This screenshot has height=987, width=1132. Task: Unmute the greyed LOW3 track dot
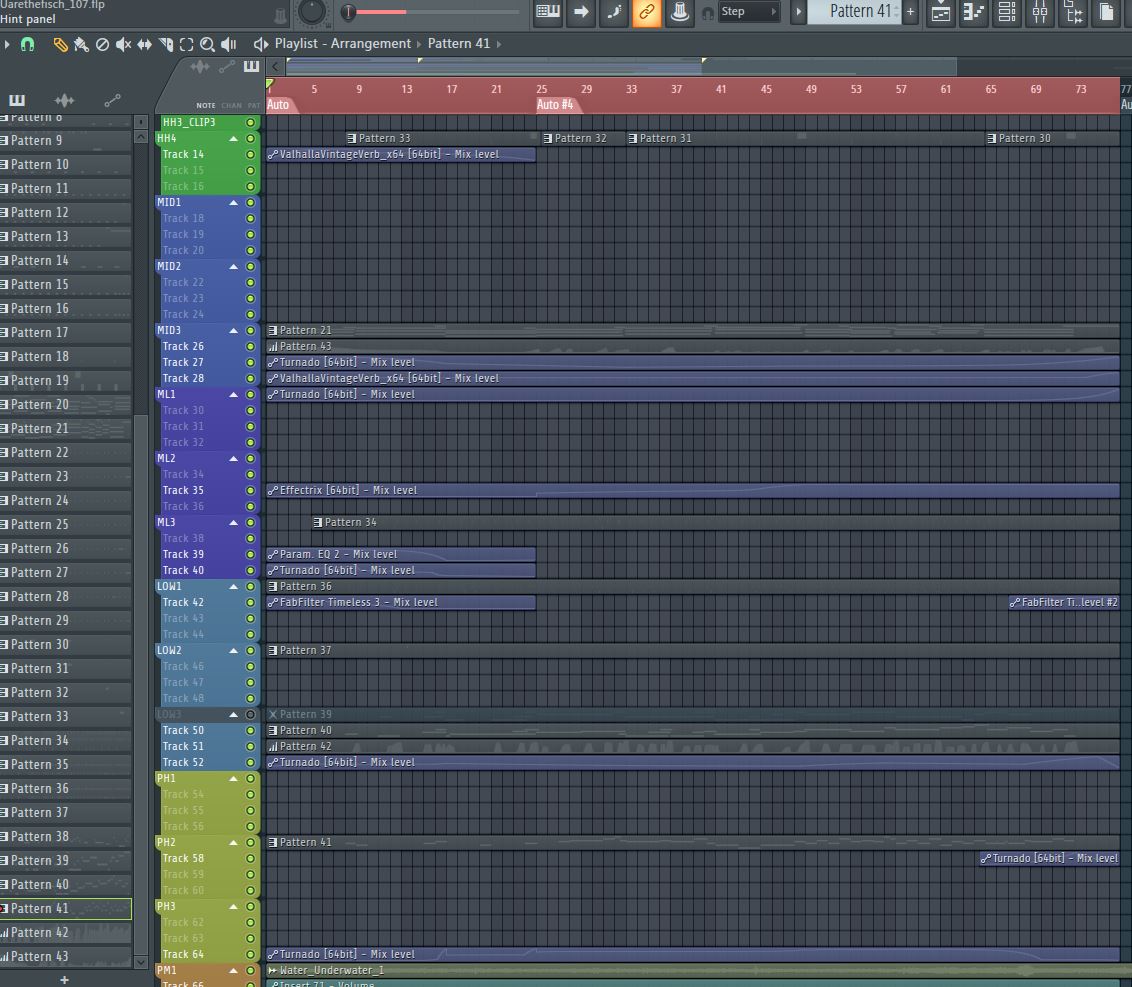coord(251,715)
